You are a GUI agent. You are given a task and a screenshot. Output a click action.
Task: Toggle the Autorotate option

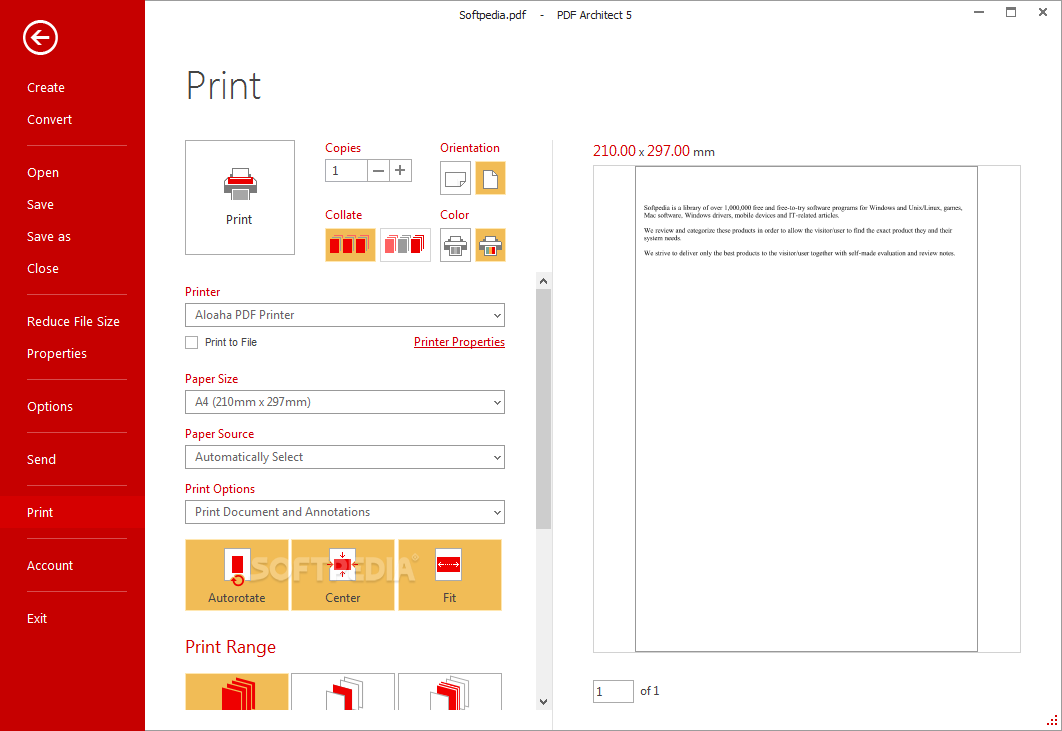237,575
